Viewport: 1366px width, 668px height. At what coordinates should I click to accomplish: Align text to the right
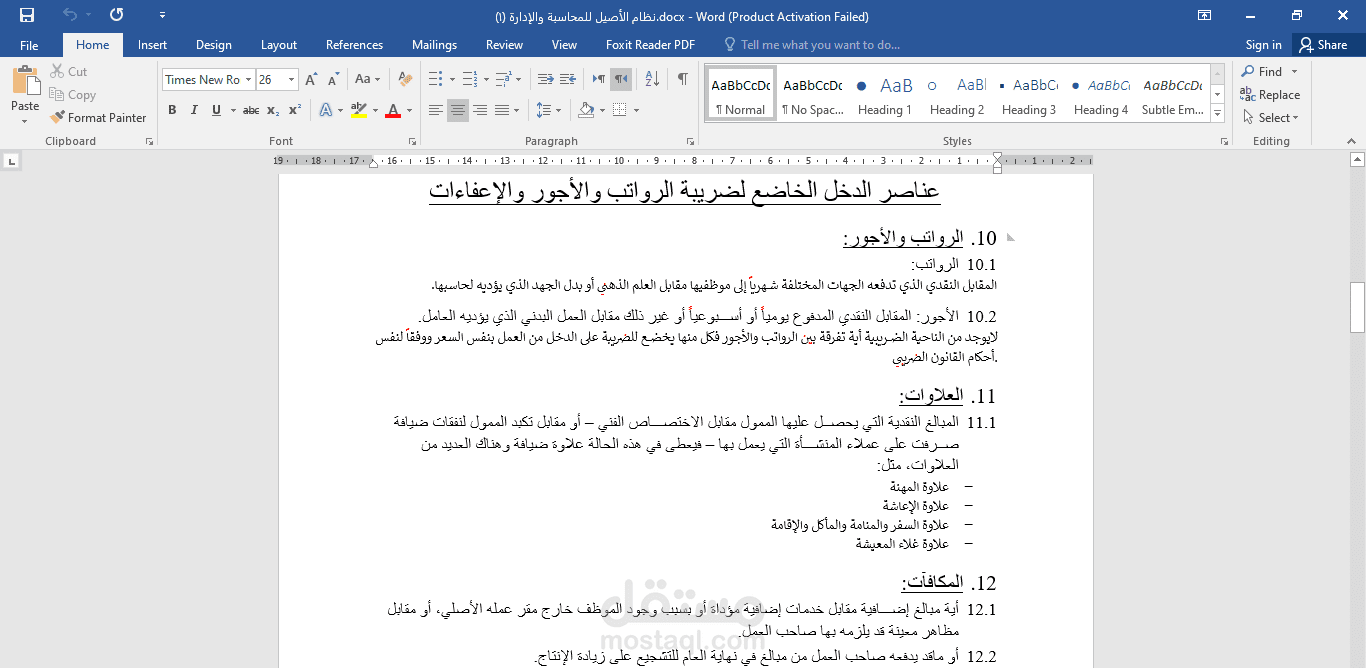tap(480, 110)
